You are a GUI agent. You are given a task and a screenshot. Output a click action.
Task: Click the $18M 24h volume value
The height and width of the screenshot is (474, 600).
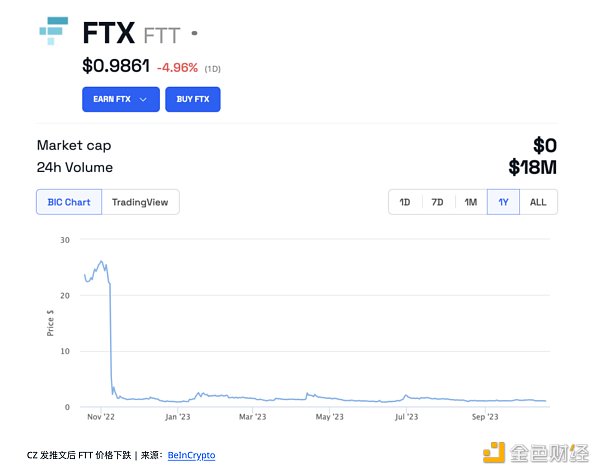point(533,167)
